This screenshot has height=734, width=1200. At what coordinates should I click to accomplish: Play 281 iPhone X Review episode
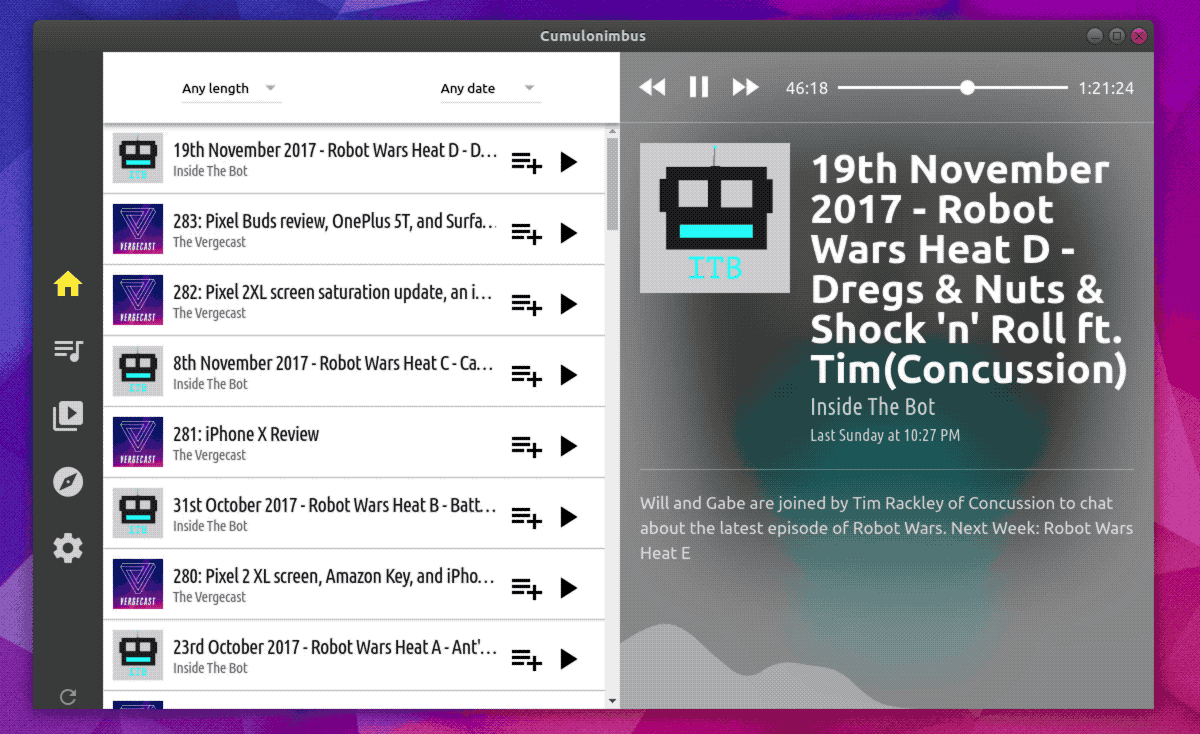569,446
